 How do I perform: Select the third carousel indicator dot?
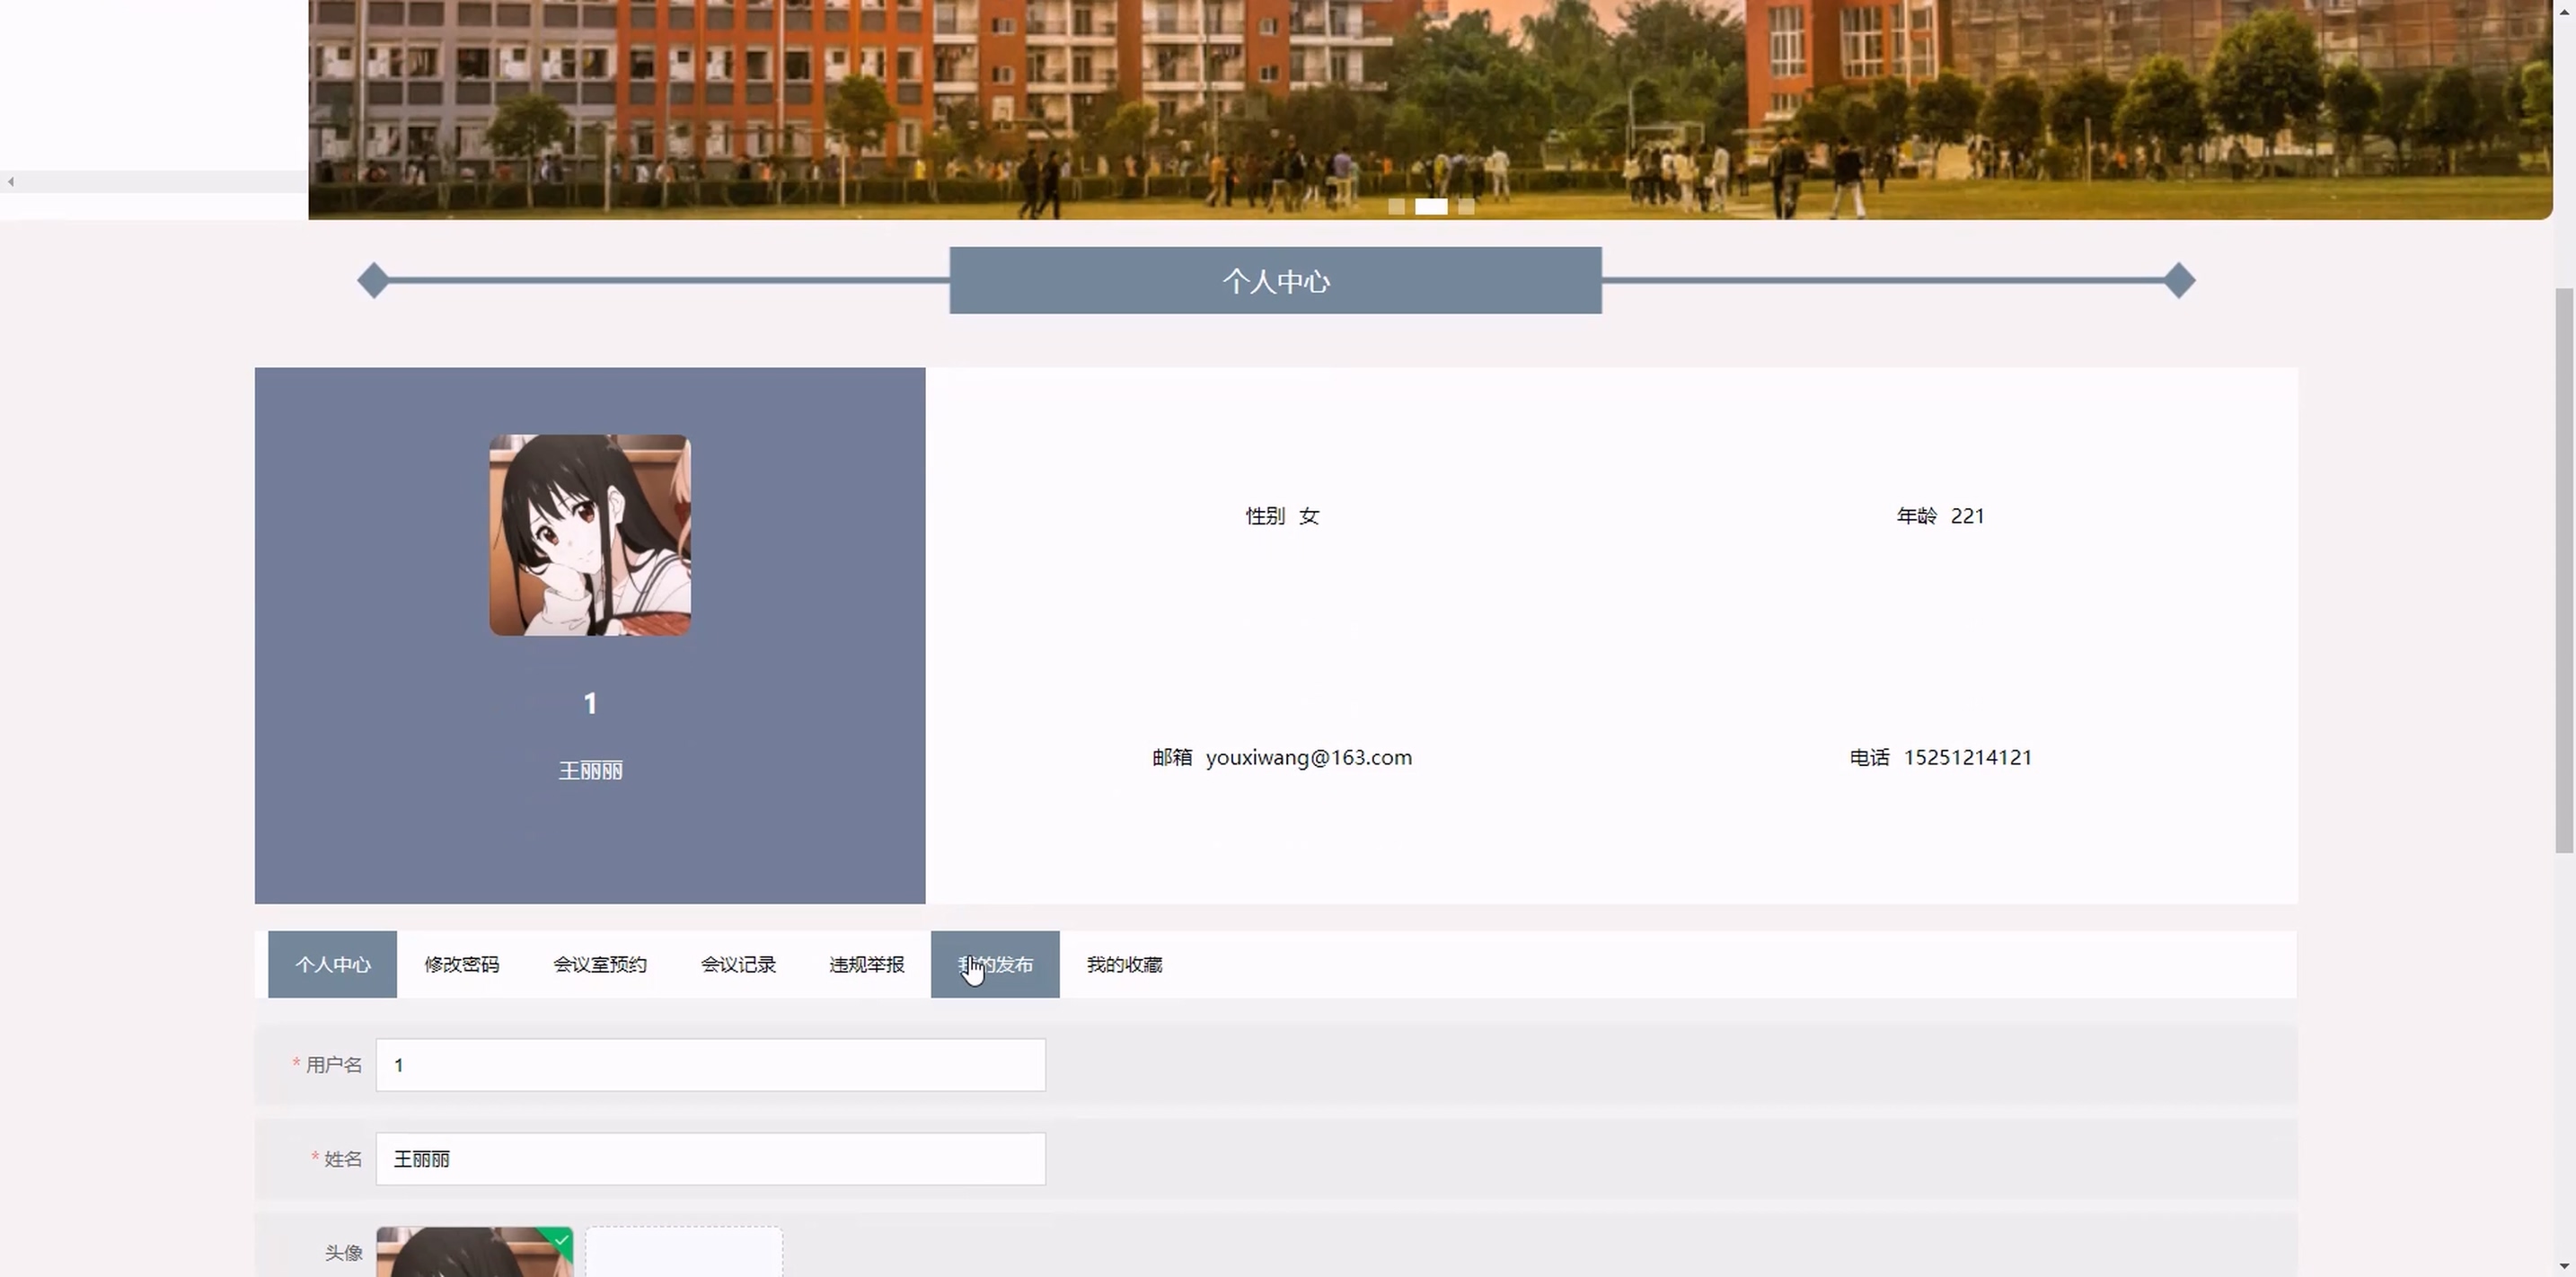coord(1466,207)
